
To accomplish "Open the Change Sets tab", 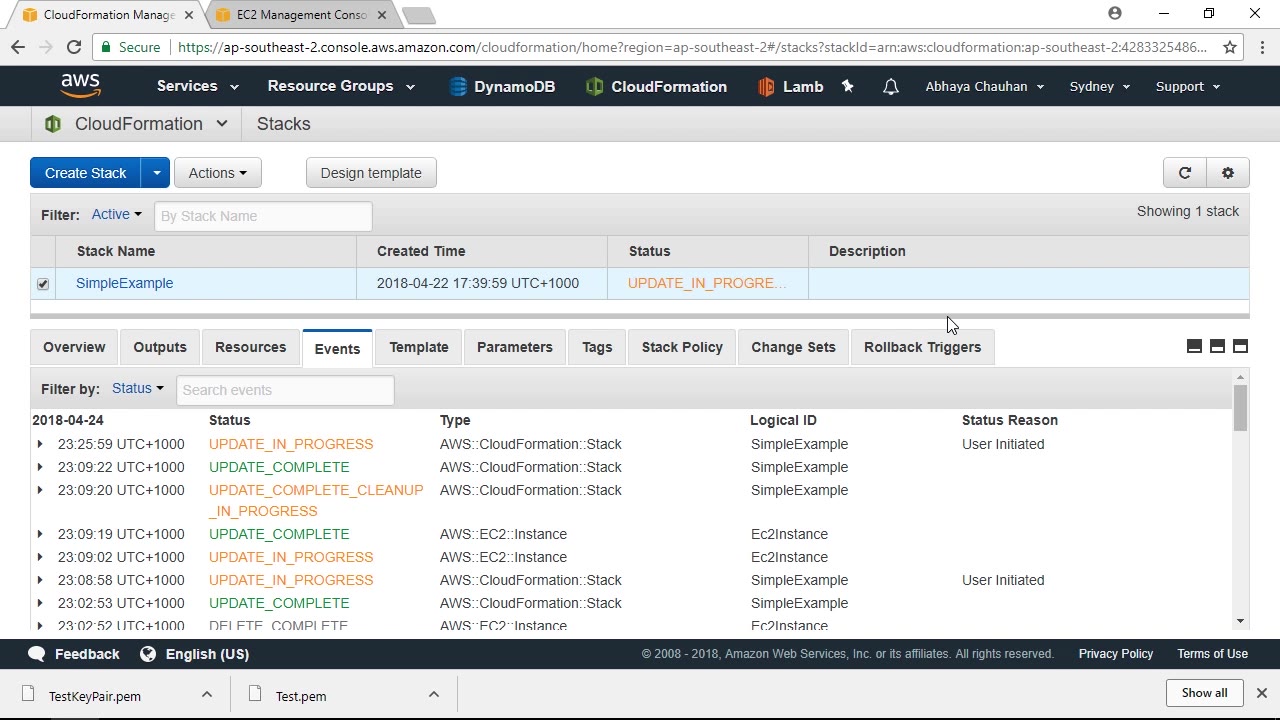I will coord(793,347).
